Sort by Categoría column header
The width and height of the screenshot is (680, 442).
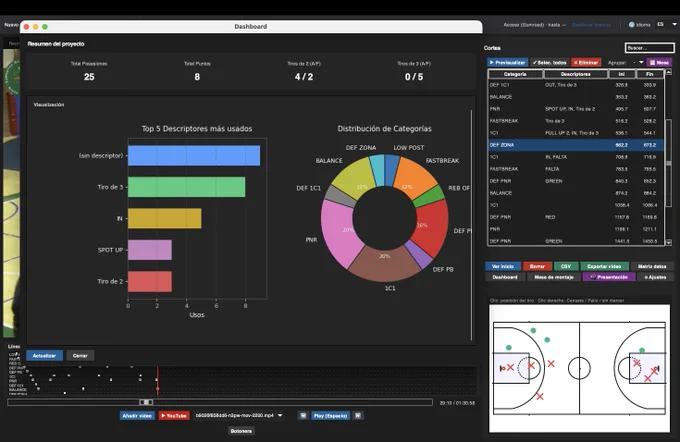point(515,74)
